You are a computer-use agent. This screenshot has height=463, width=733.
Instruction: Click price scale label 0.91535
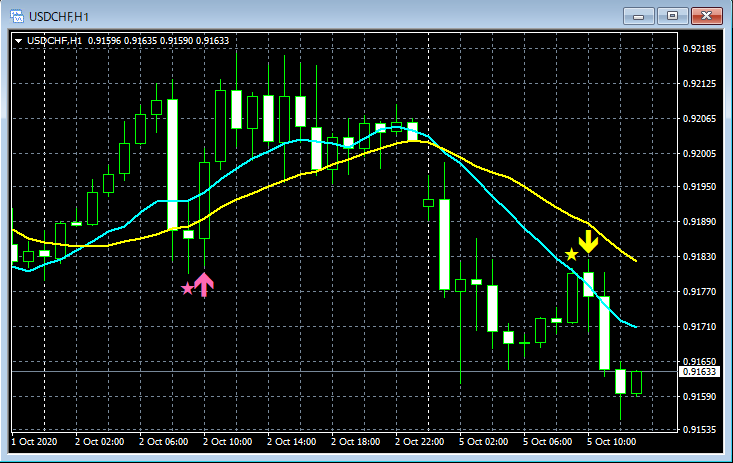699,429
